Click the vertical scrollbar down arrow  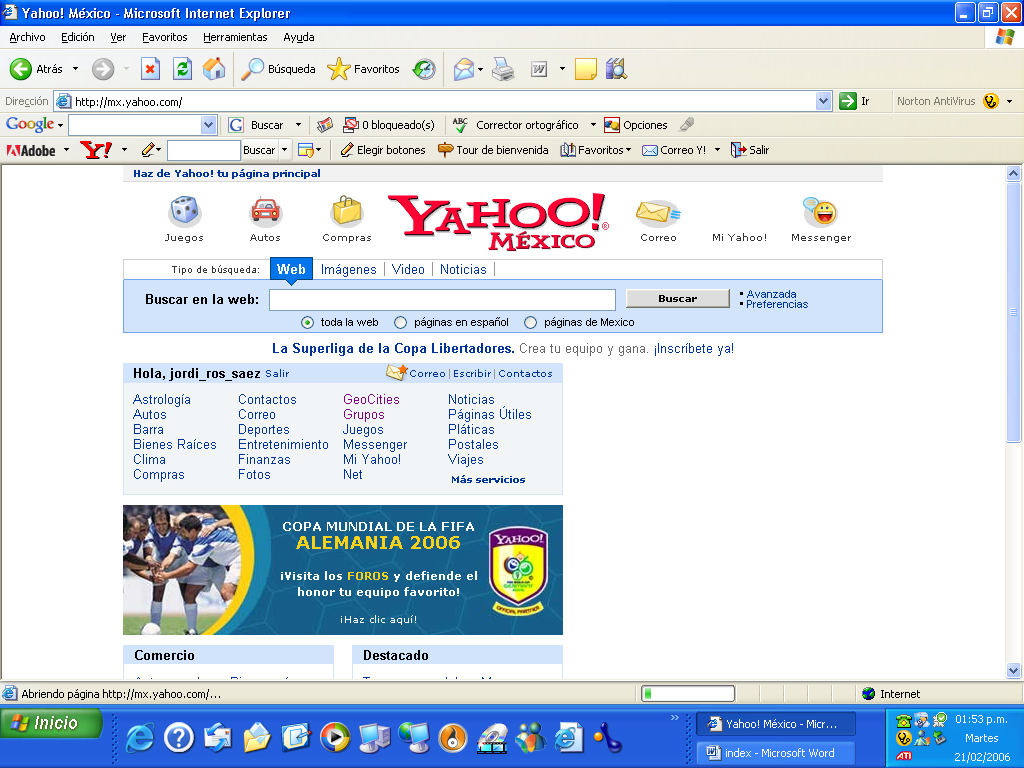click(x=1014, y=671)
